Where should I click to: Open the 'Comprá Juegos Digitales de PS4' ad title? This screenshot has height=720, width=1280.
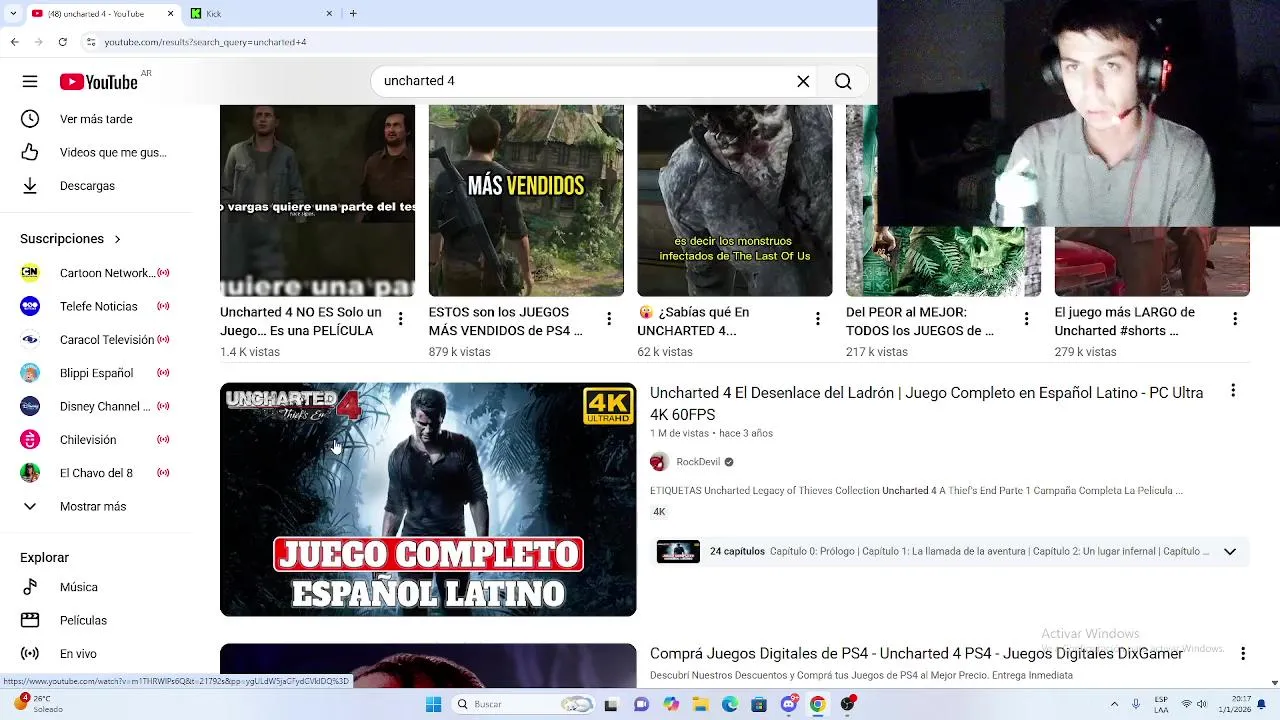[x=916, y=654]
